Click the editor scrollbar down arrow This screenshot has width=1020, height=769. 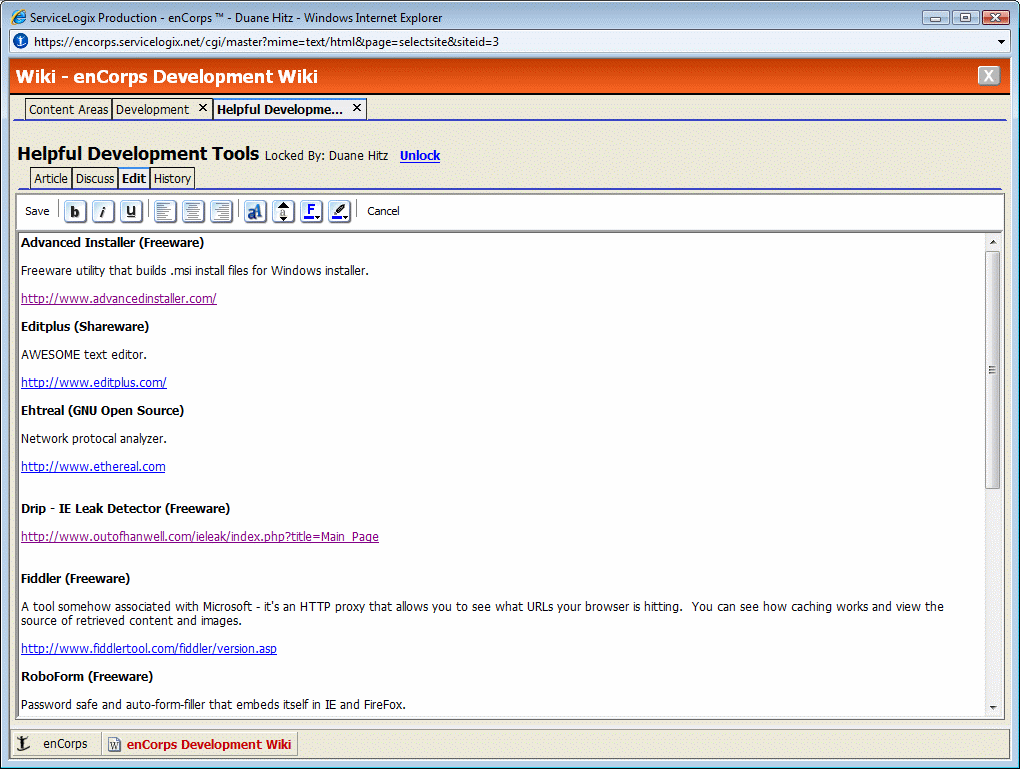click(x=993, y=707)
